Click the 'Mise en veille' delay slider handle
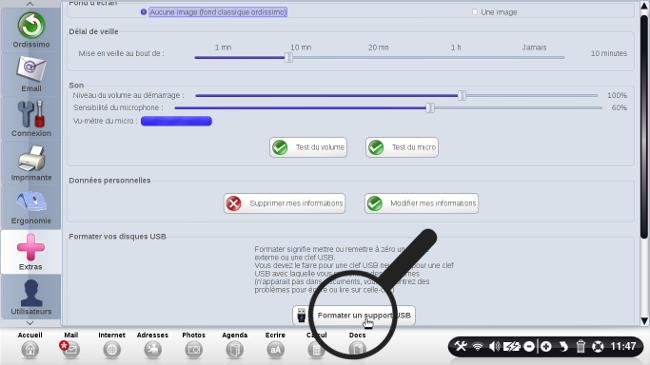This screenshot has width=650, height=365. pyautogui.click(x=289, y=57)
